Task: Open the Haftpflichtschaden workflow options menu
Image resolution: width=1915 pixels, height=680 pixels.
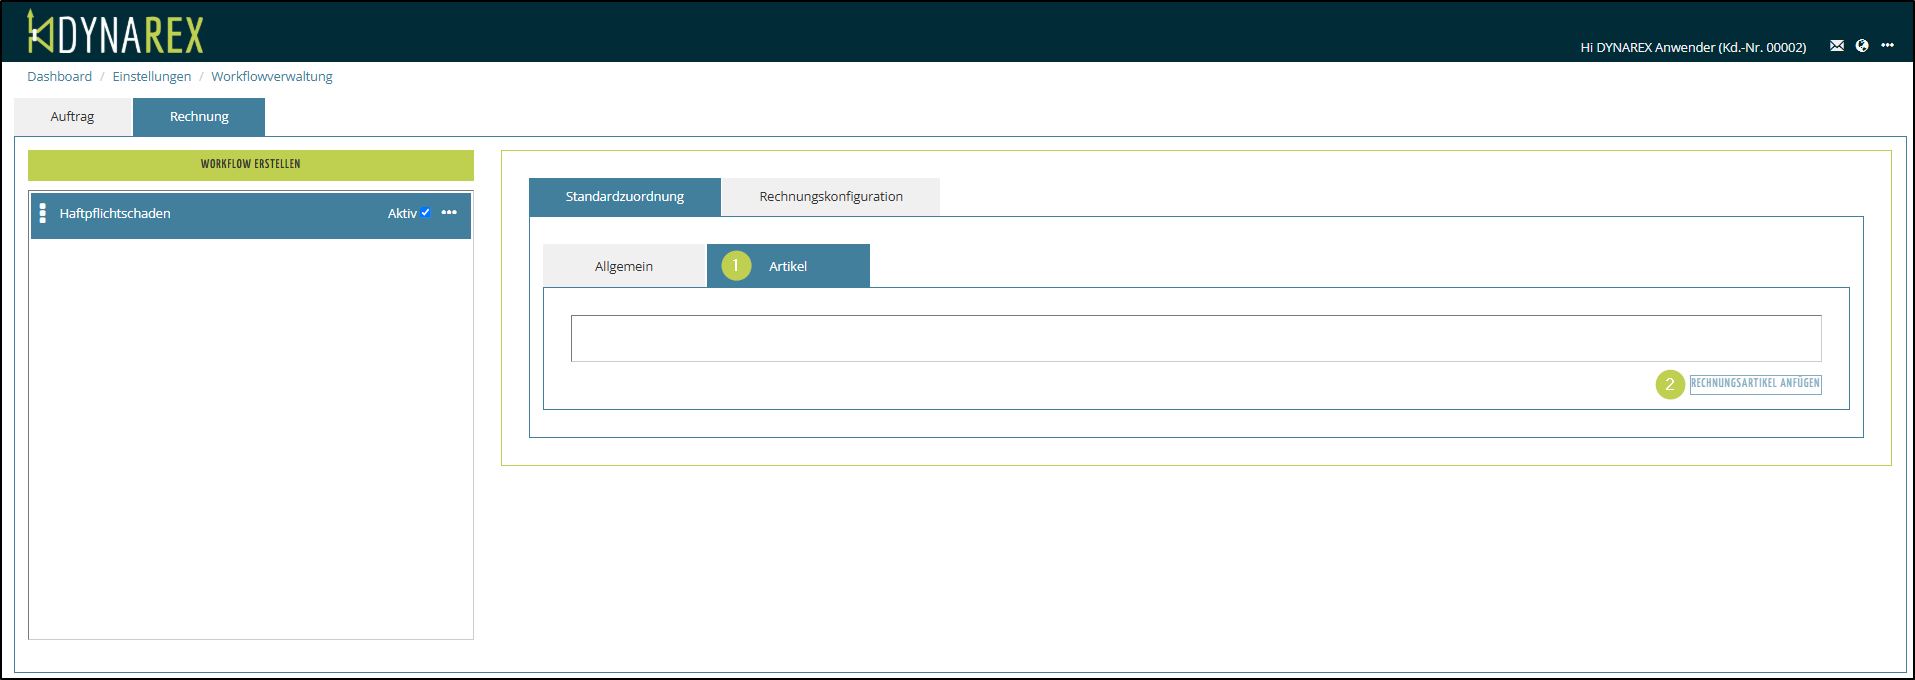Action: pos(449,213)
